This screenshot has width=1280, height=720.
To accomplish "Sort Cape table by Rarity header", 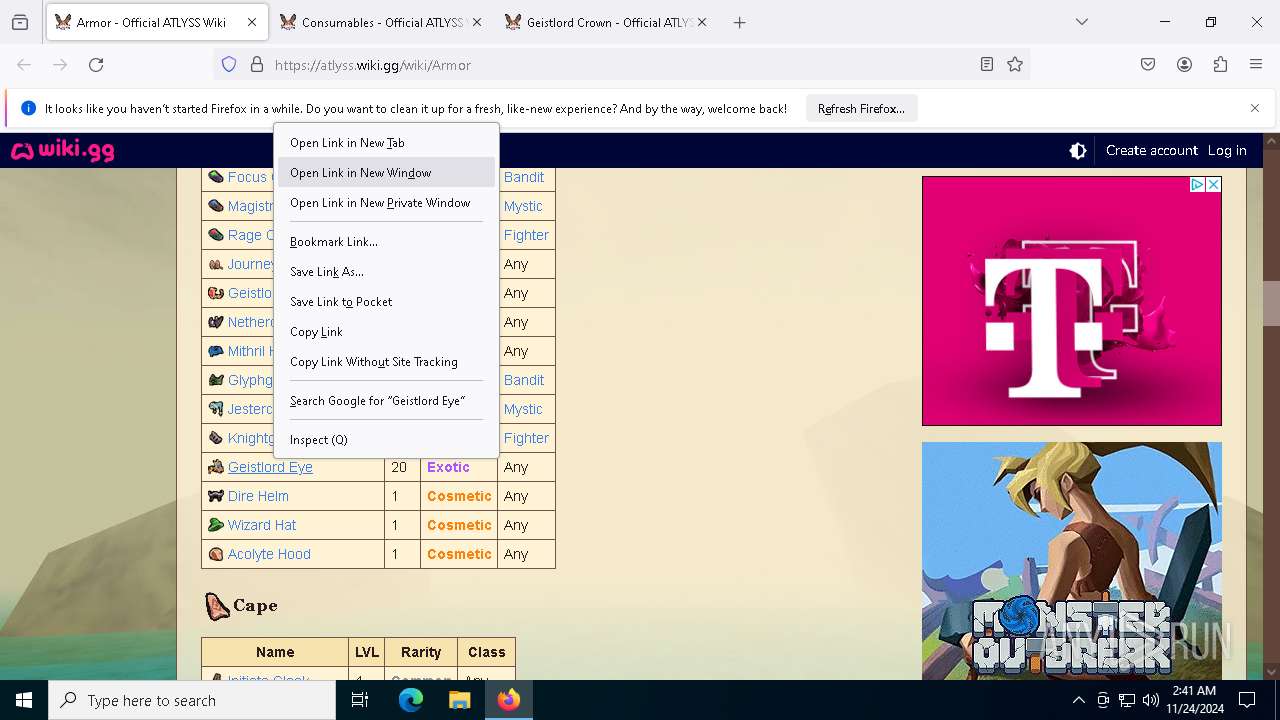I will [421, 652].
